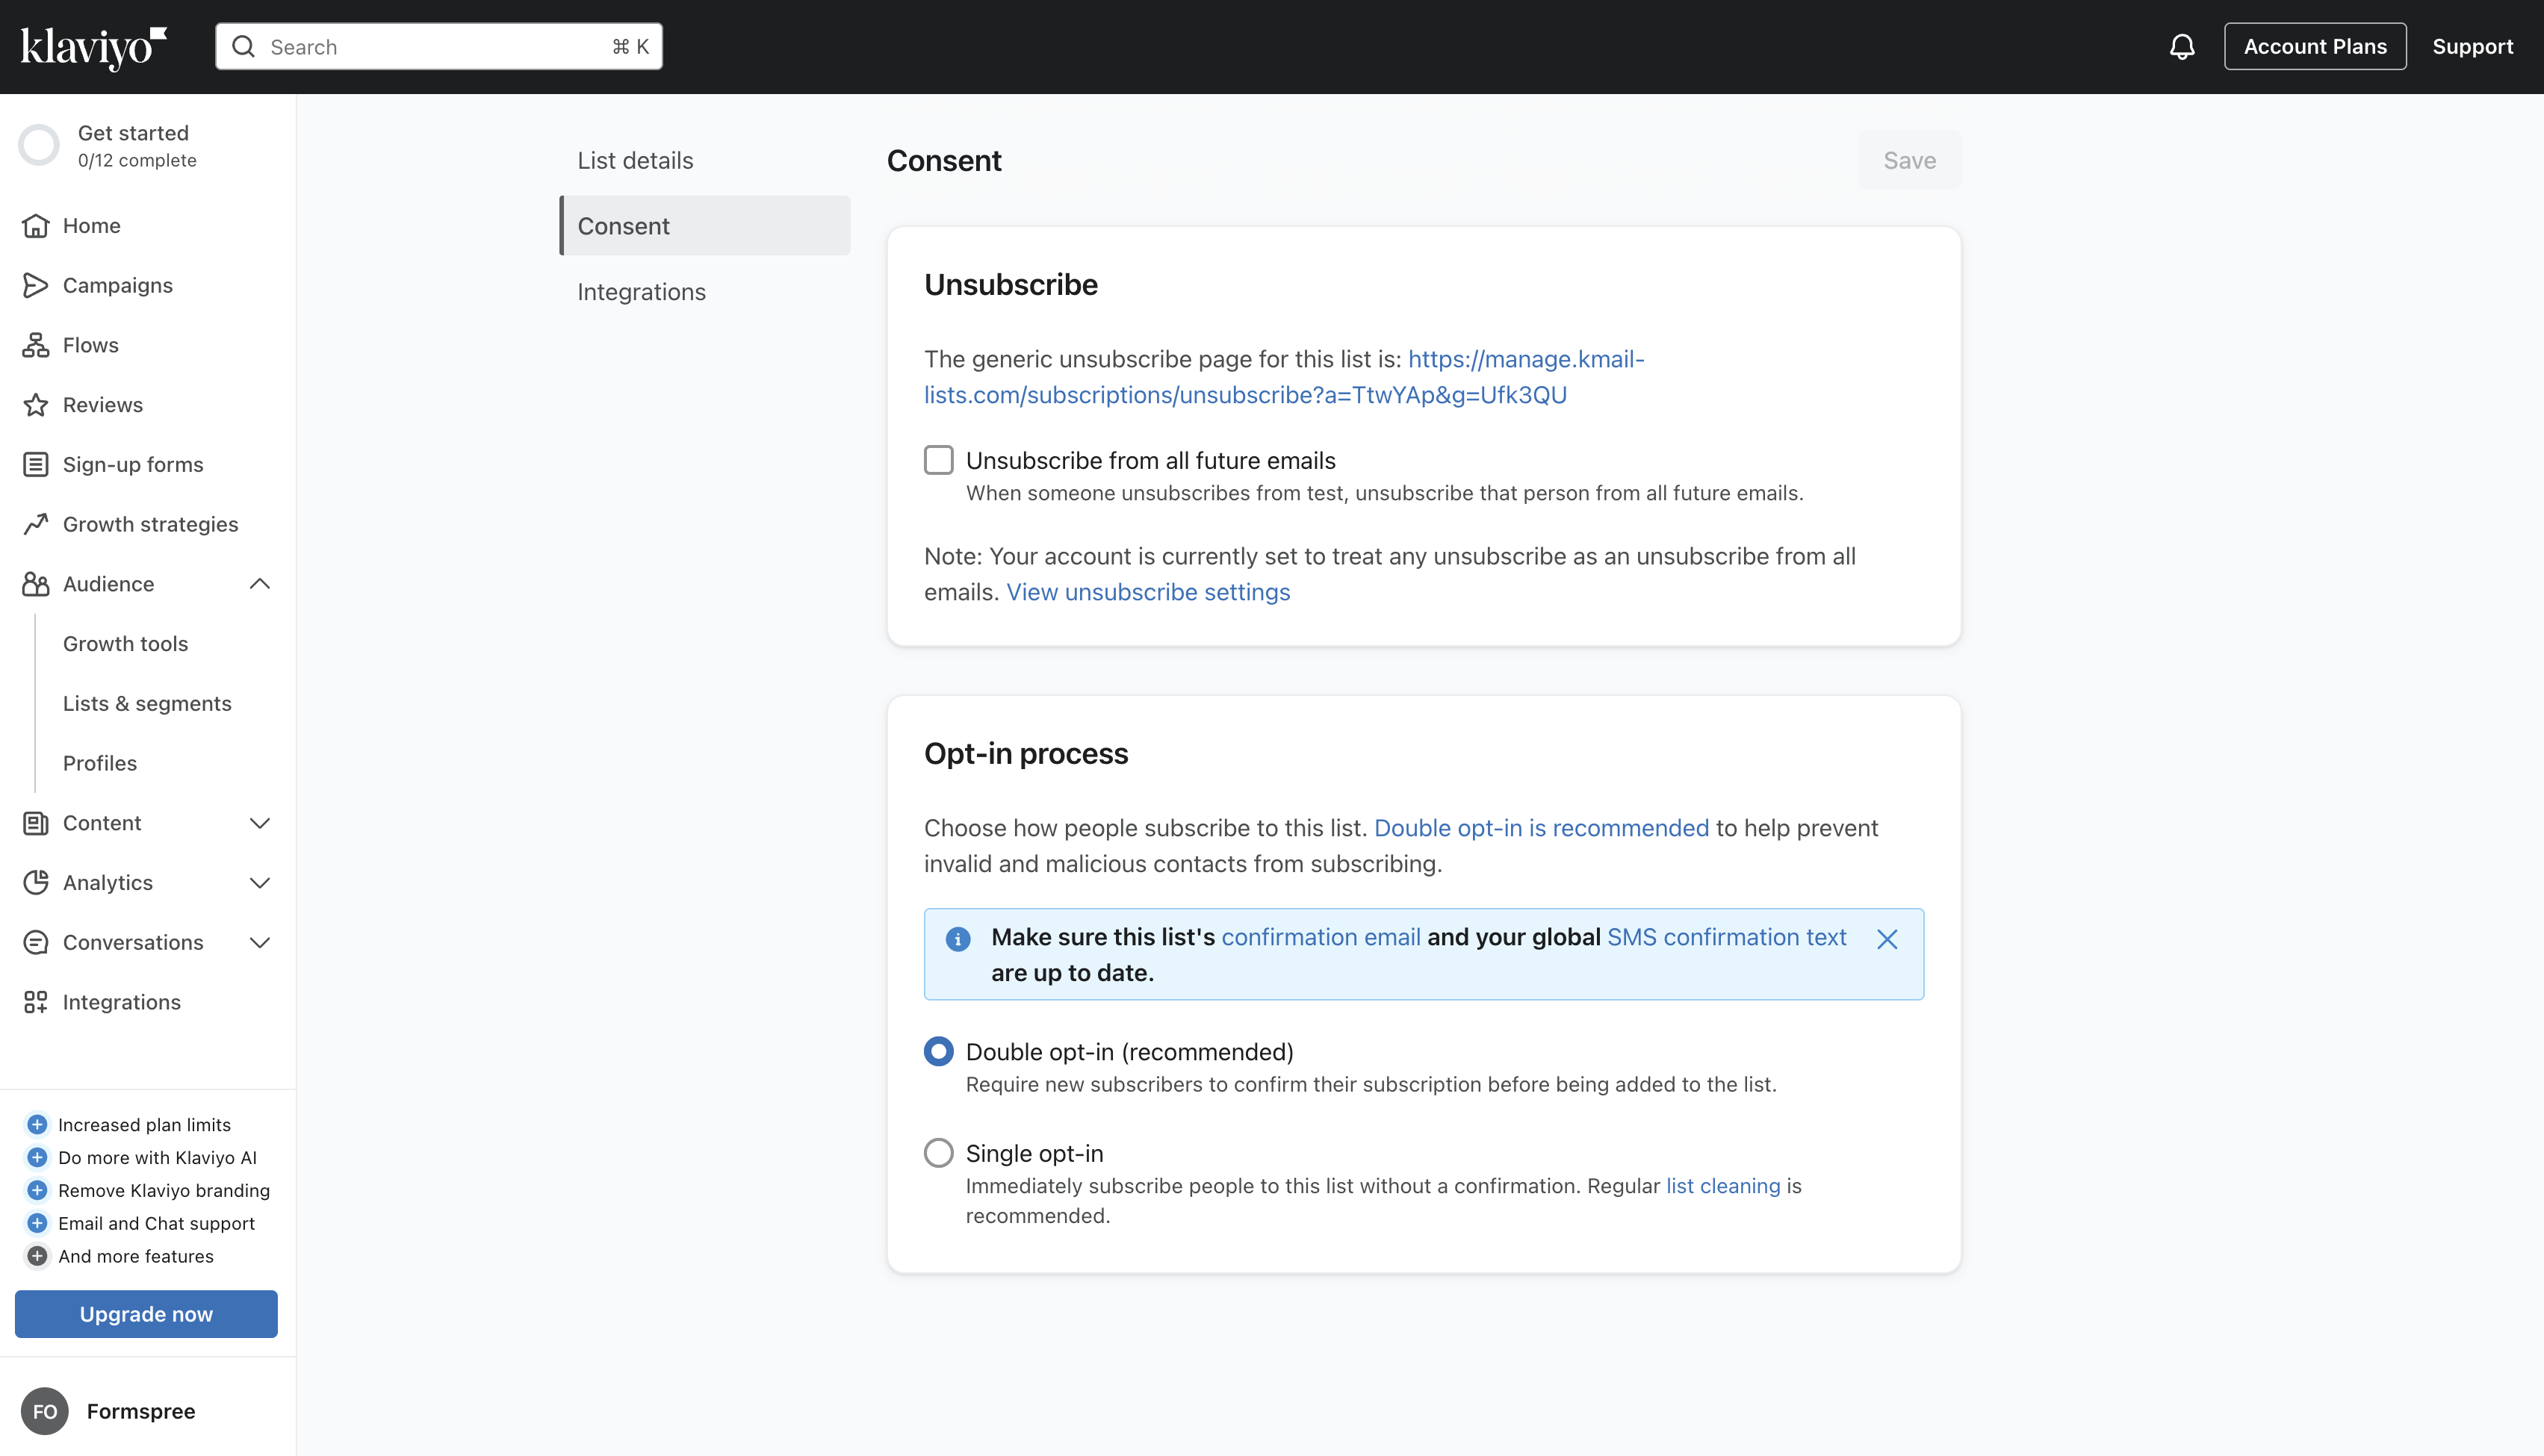The height and width of the screenshot is (1456, 2544).
Task: Switch to the List details tab
Action: click(635, 159)
